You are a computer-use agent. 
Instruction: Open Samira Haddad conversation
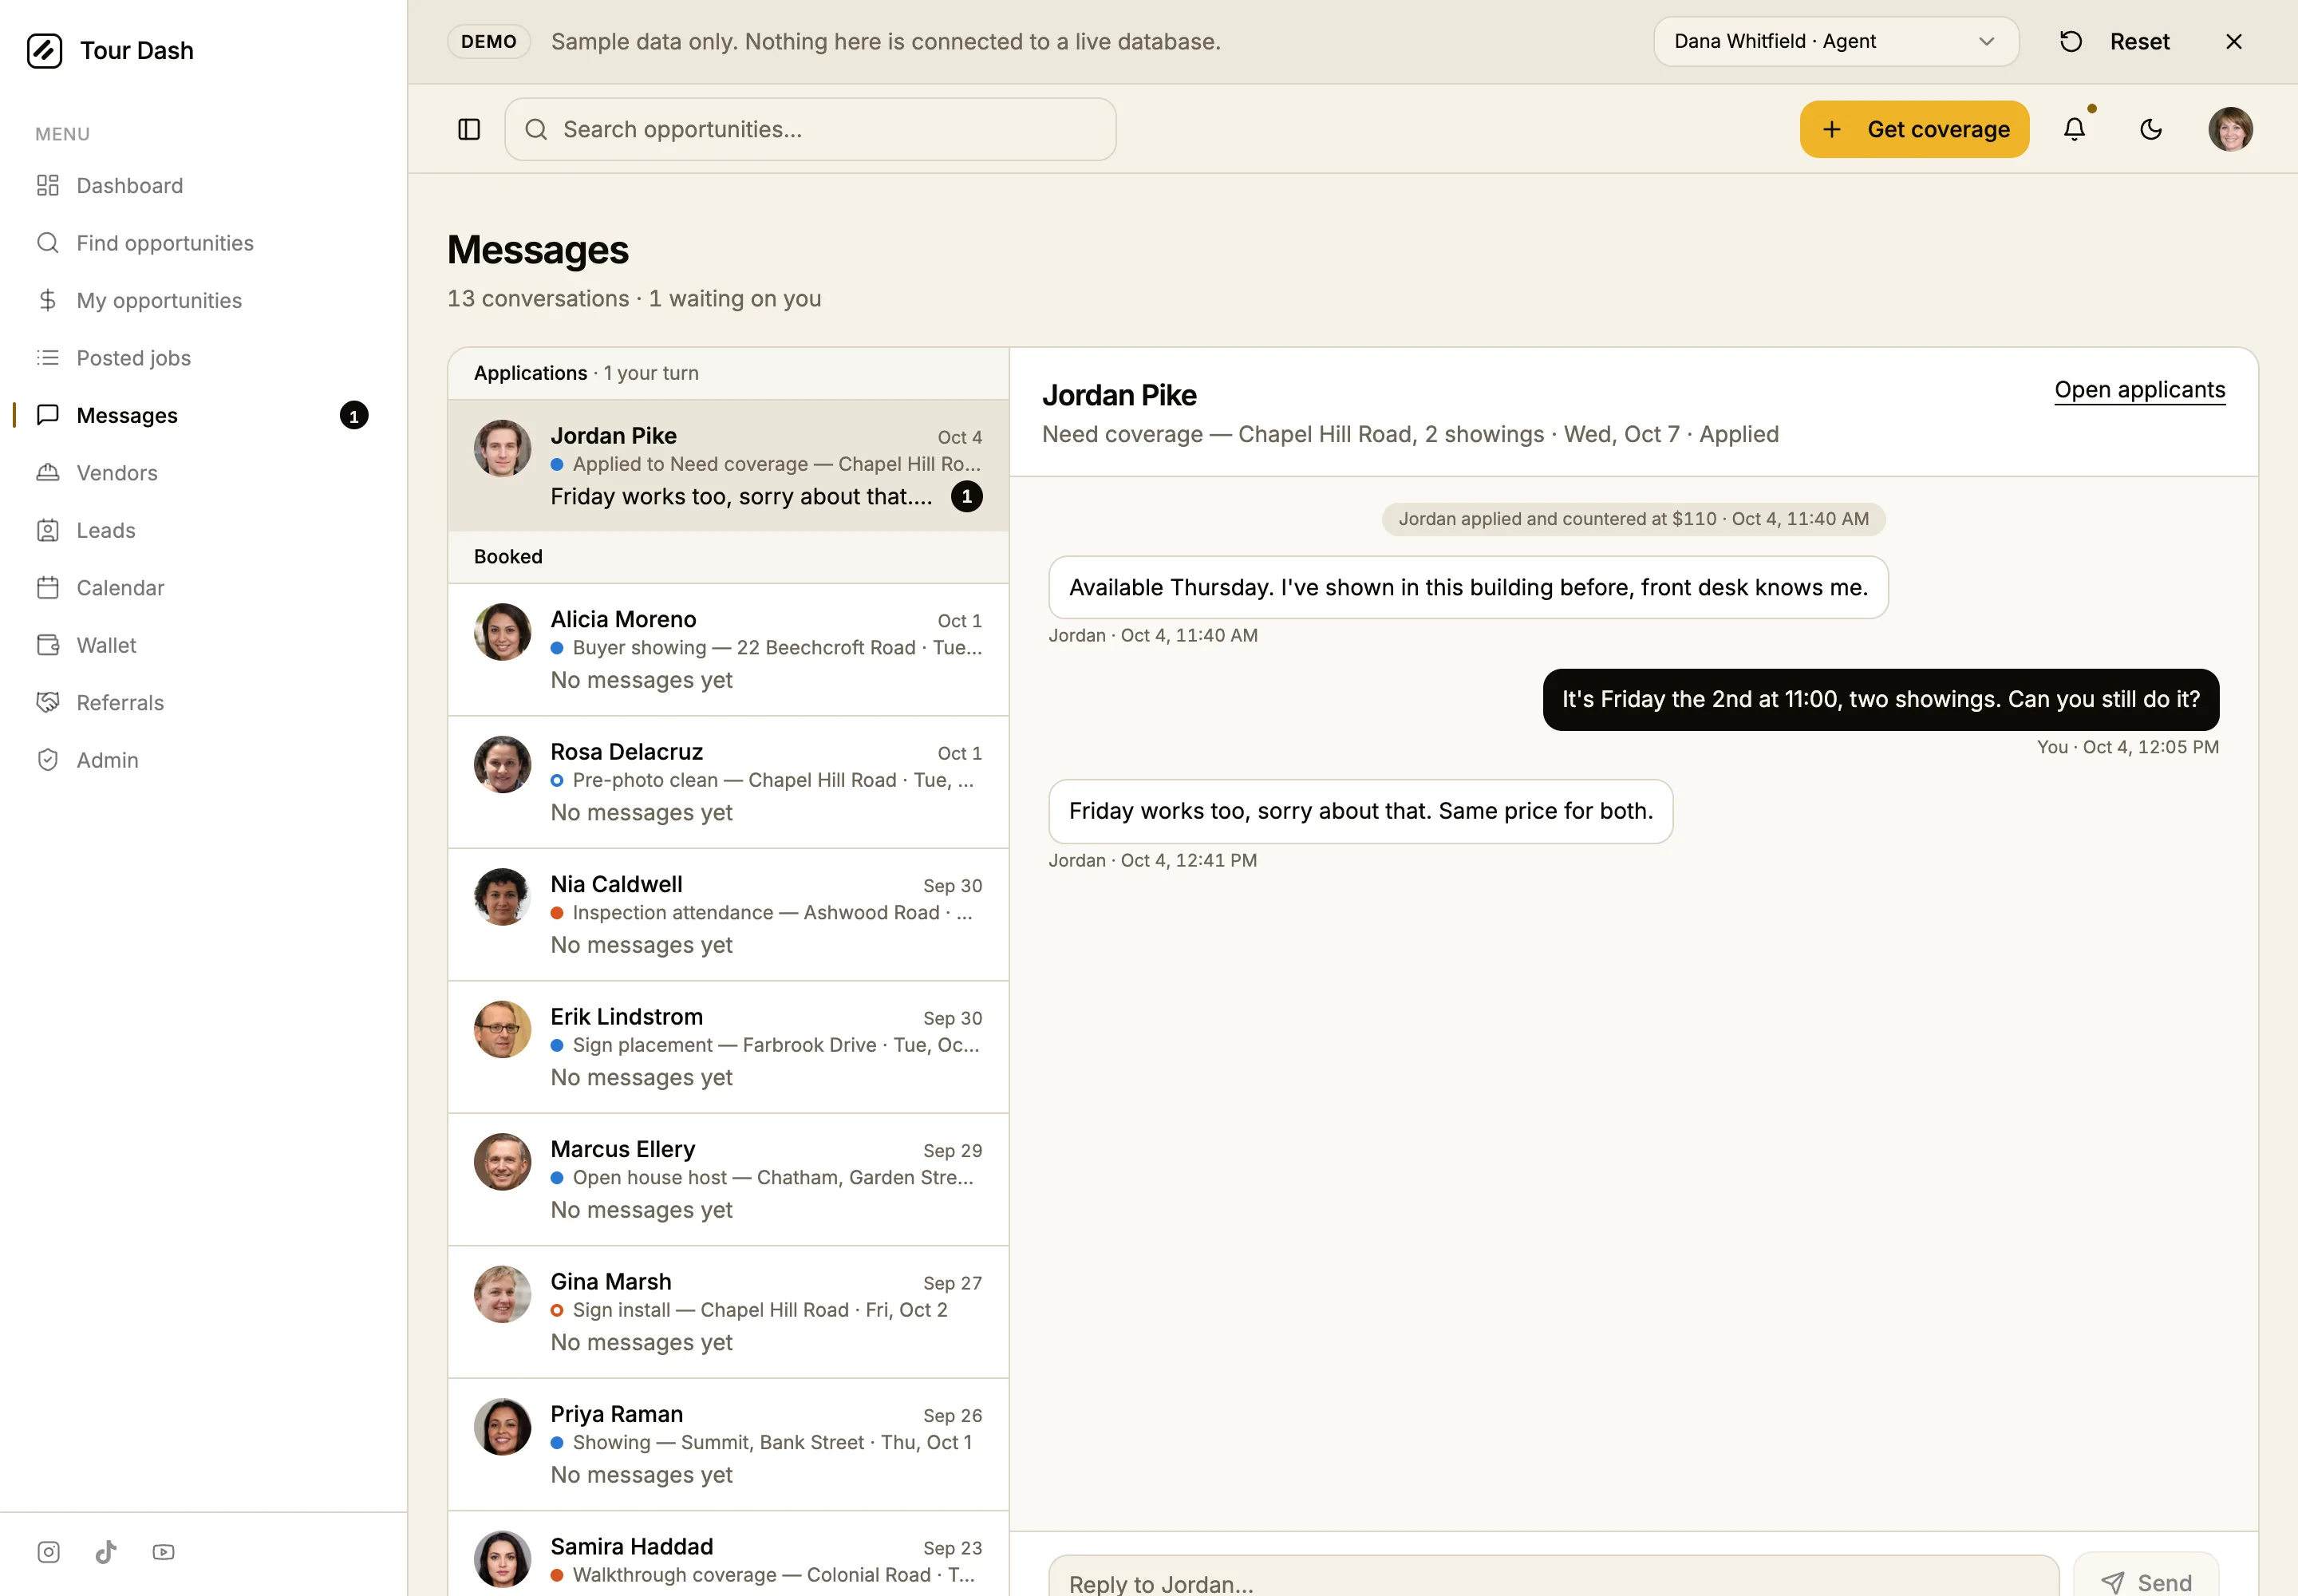tap(728, 1555)
